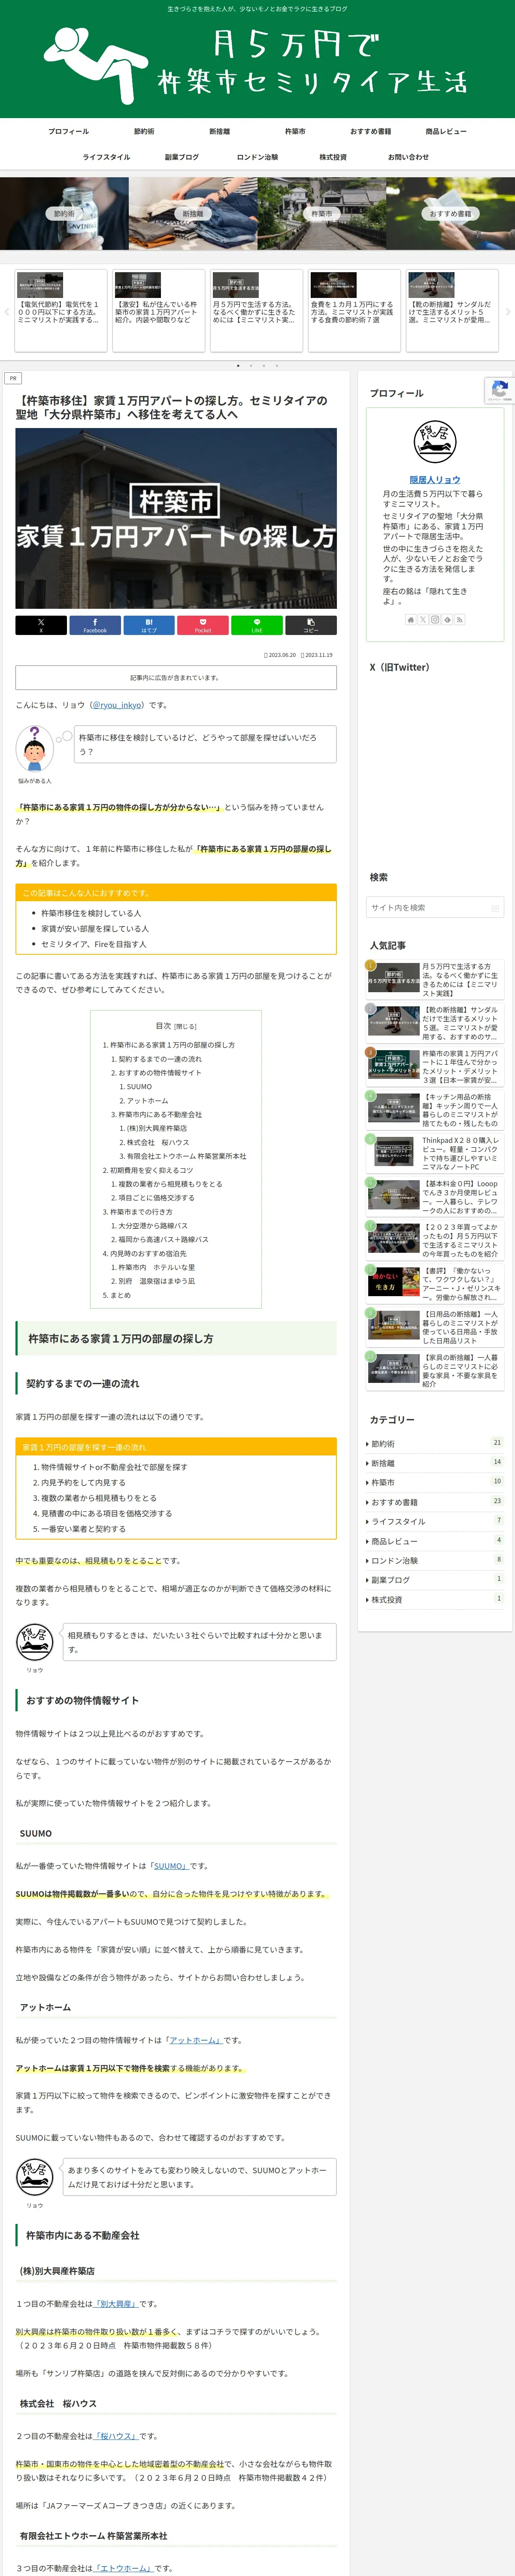Open the @ryou_inkyo Twitter link
The width and height of the screenshot is (515, 2576).
point(117,705)
